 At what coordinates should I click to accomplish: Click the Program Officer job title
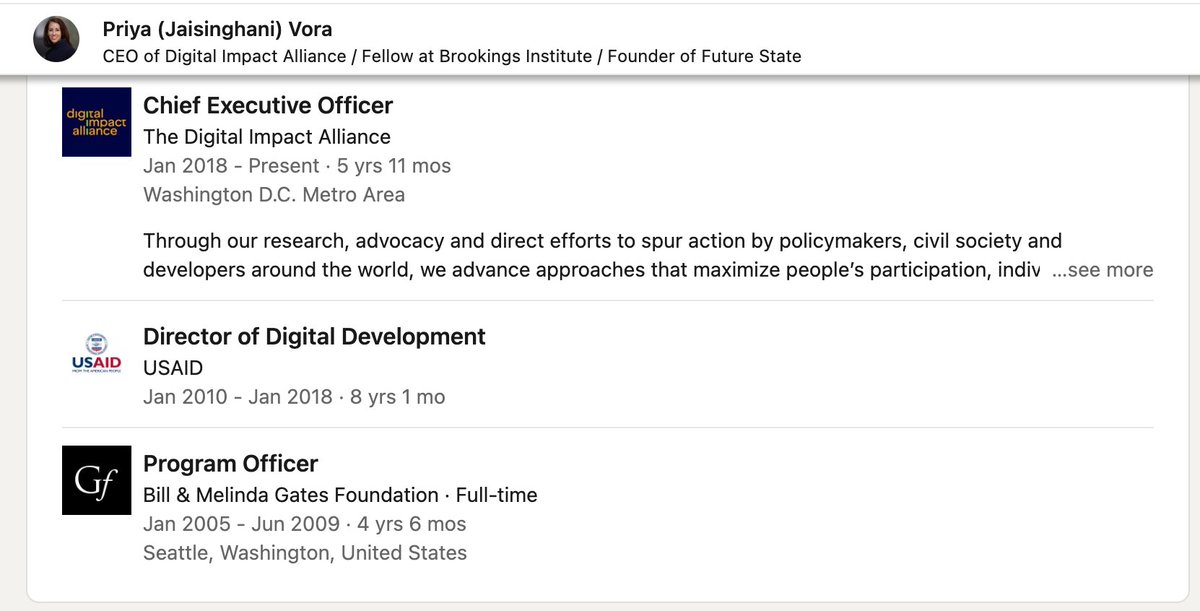click(x=230, y=463)
